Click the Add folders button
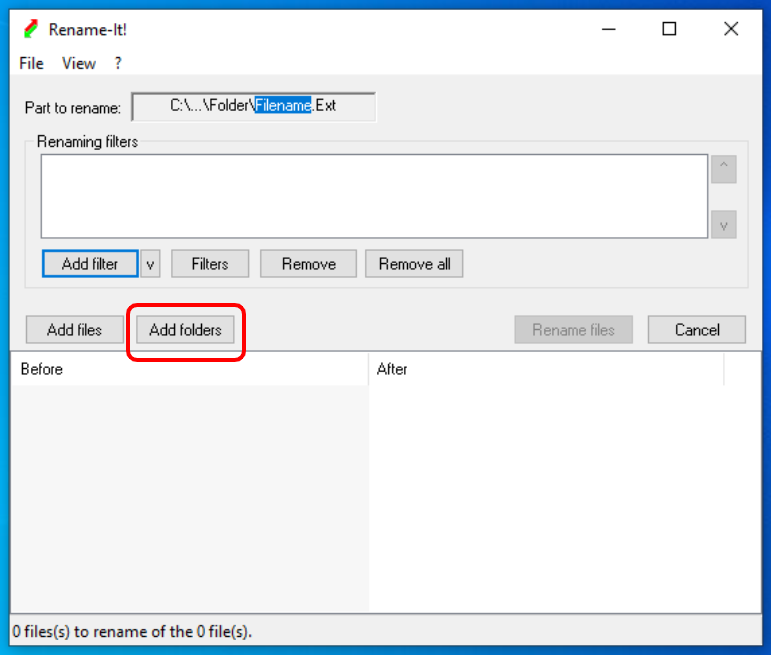 click(185, 329)
